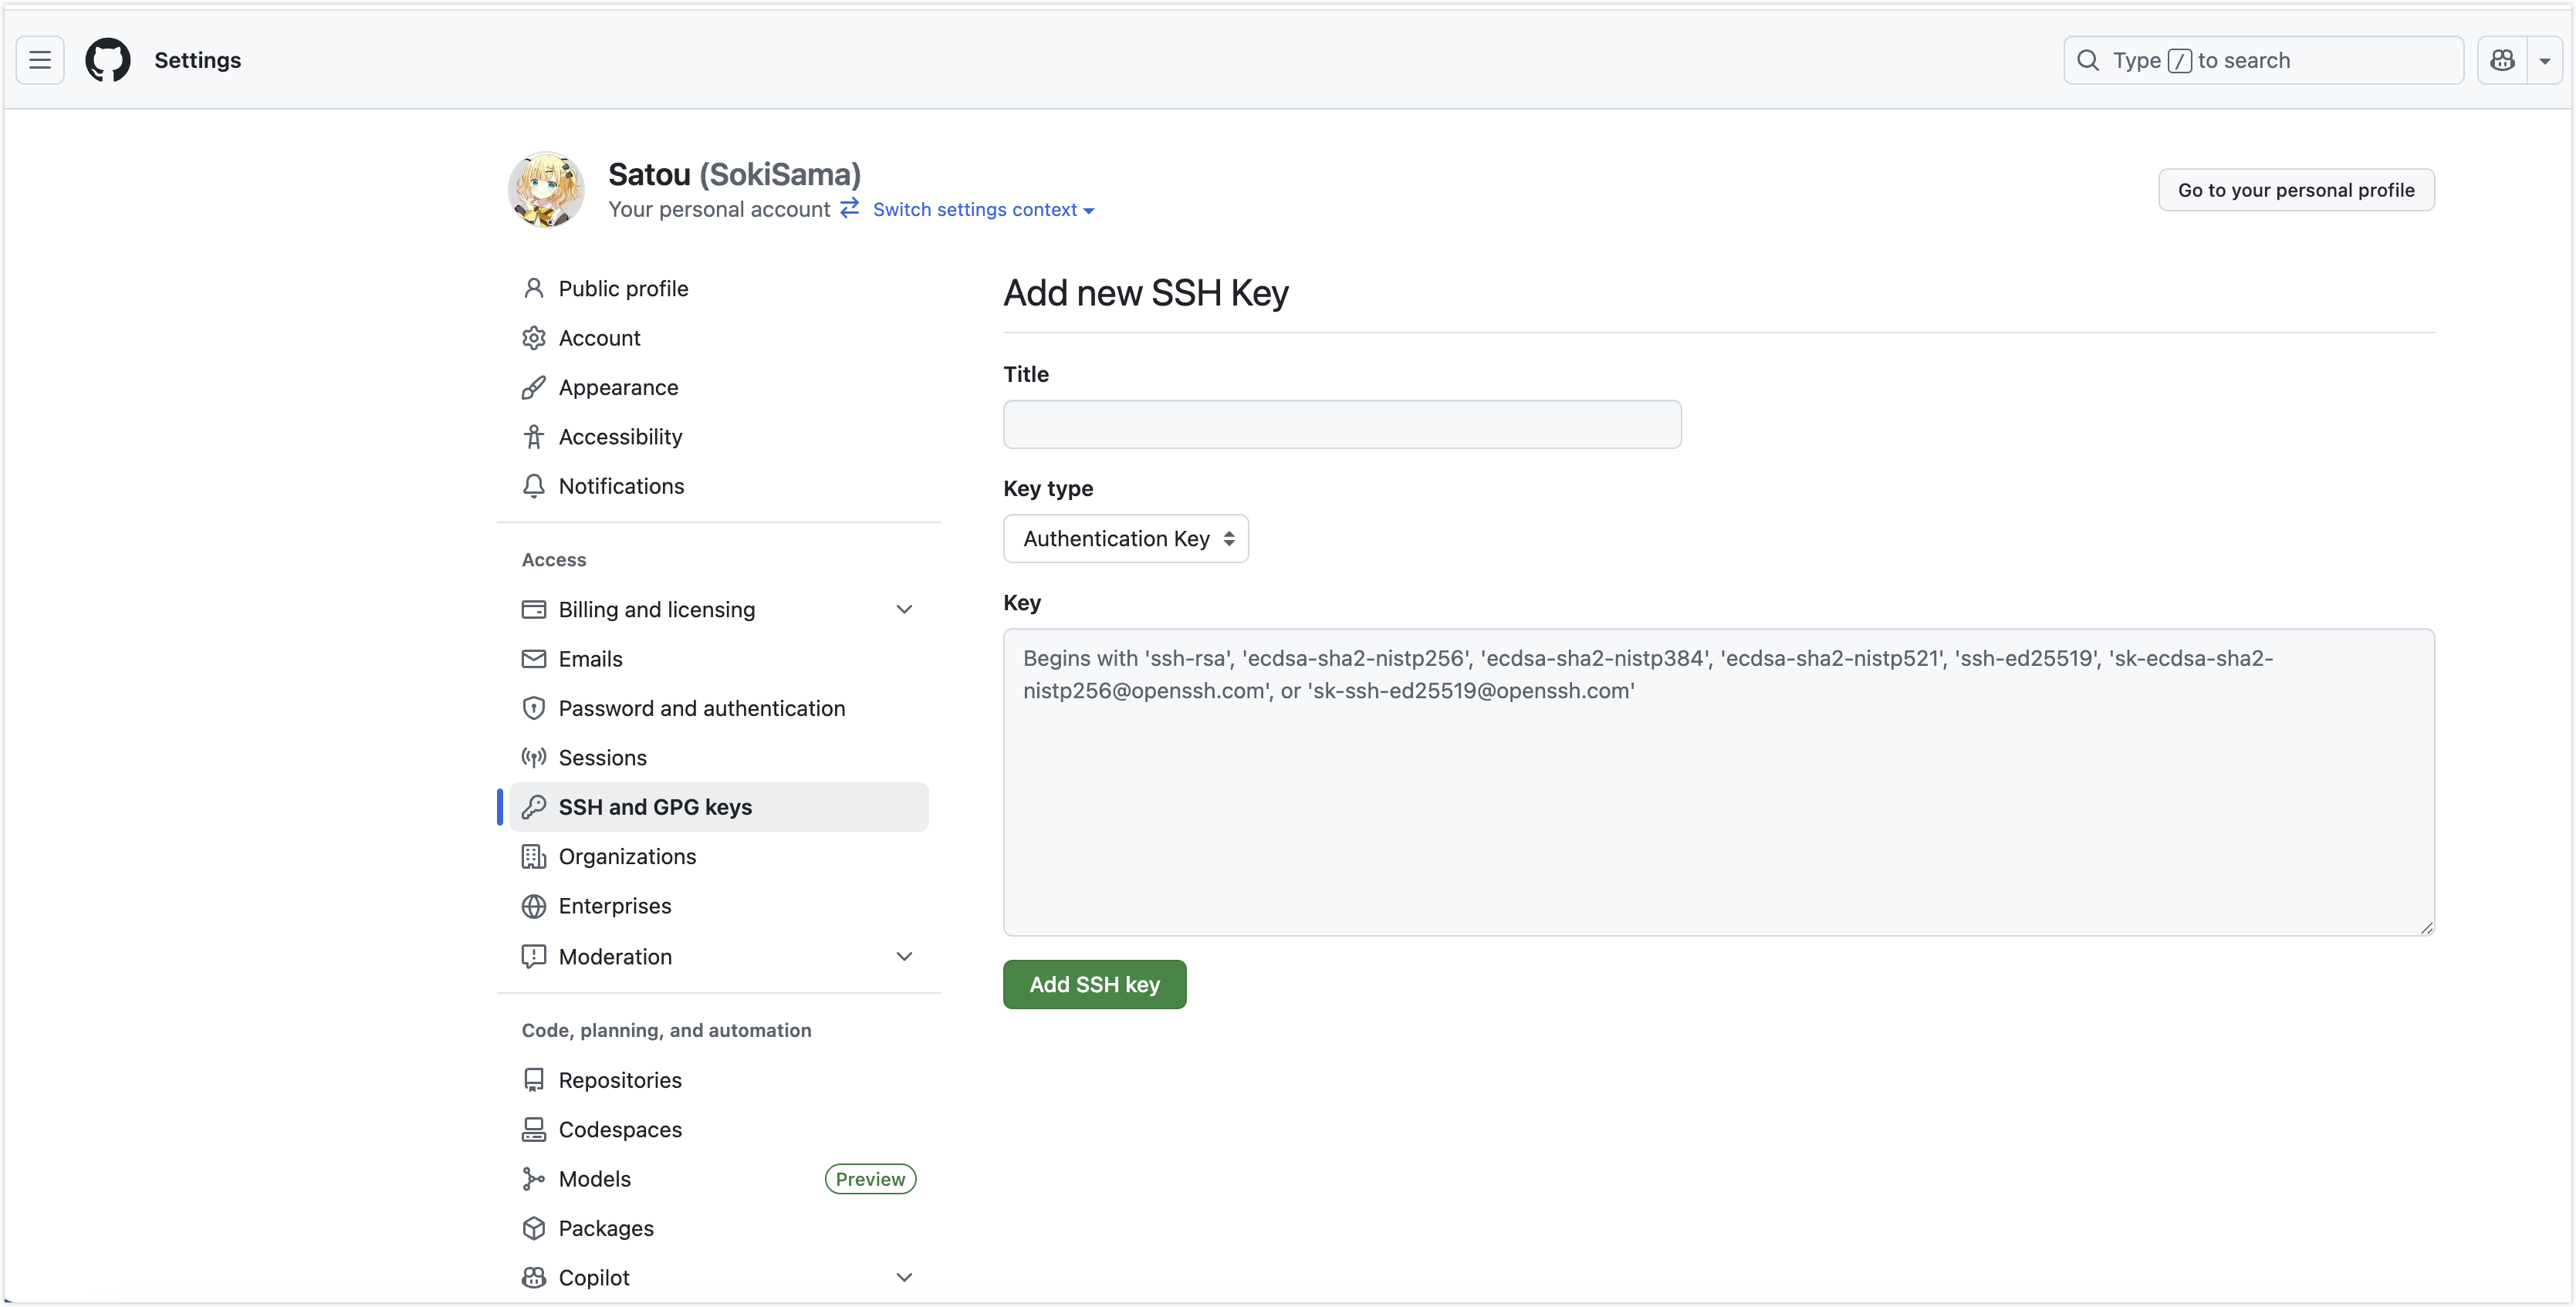Click the Public profile person icon
Screen dimensions: 2576x1307
coord(534,289)
